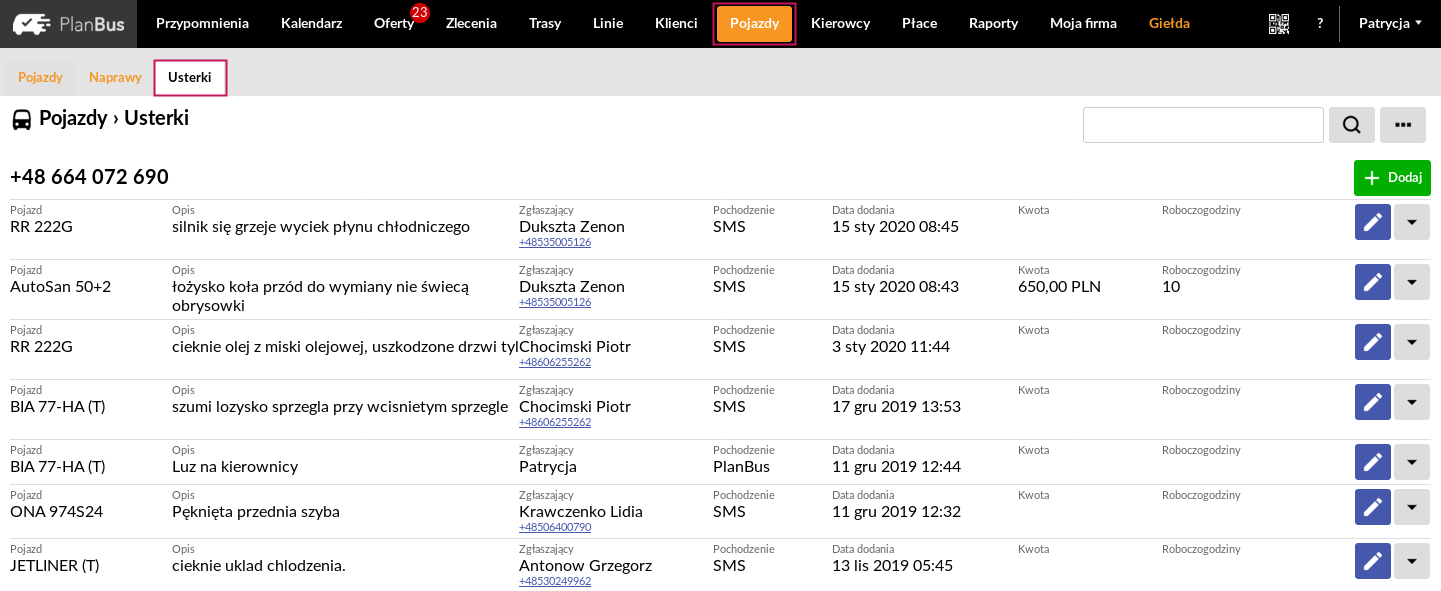Click date '13 lis 2019 05:45'

pos(892,566)
